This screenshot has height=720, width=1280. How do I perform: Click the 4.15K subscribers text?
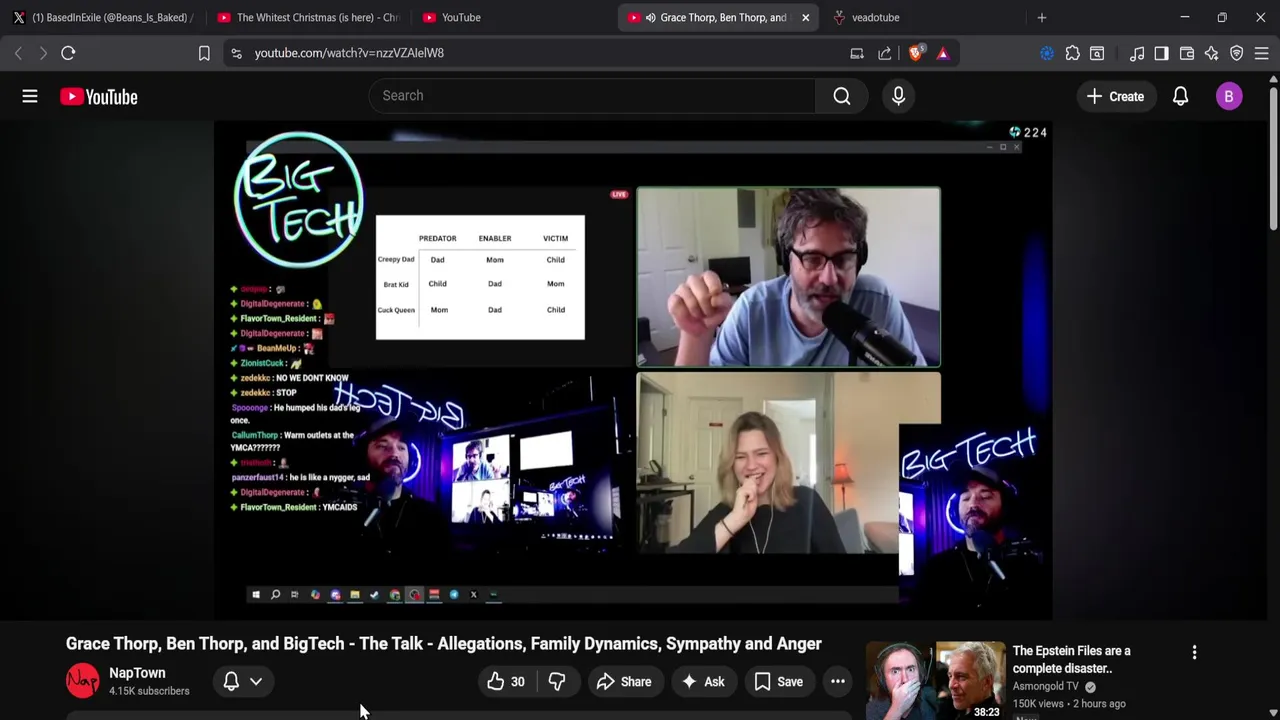click(149, 691)
